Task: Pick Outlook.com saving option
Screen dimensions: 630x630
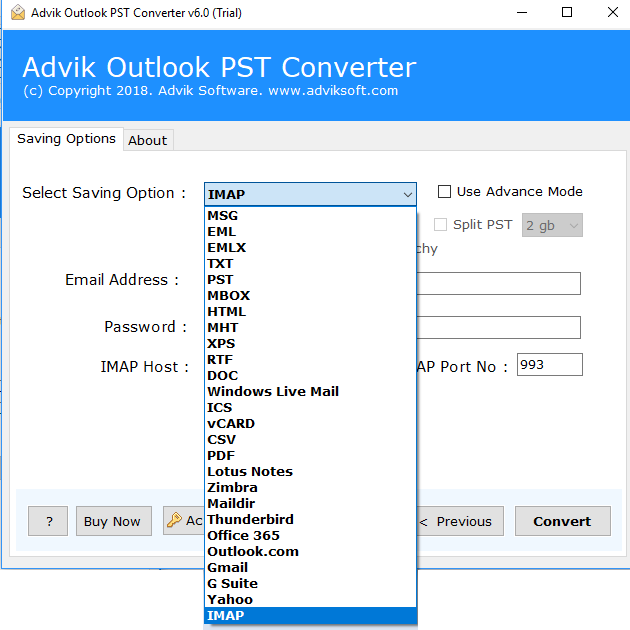Action: coord(310,552)
